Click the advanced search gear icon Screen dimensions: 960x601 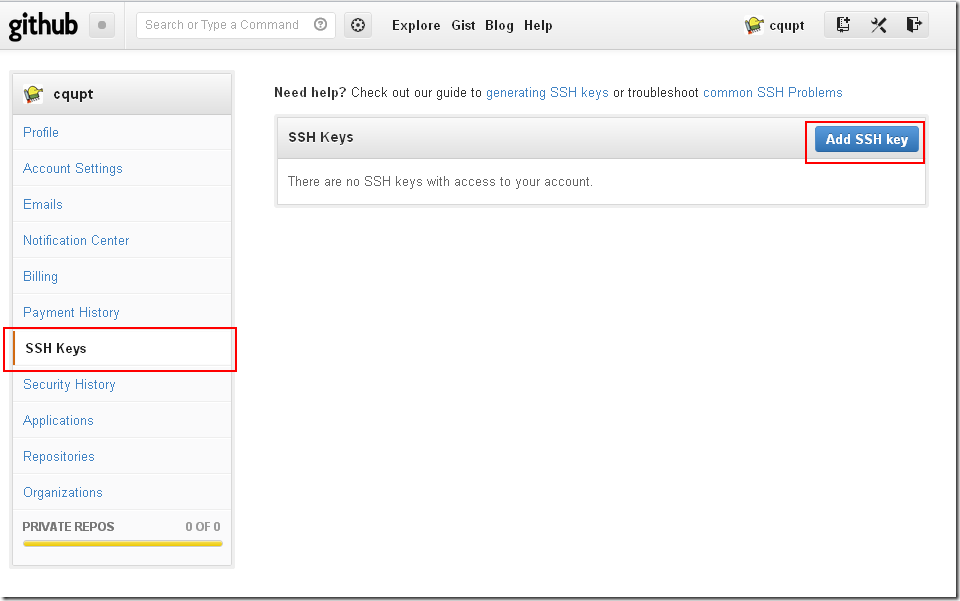point(358,25)
